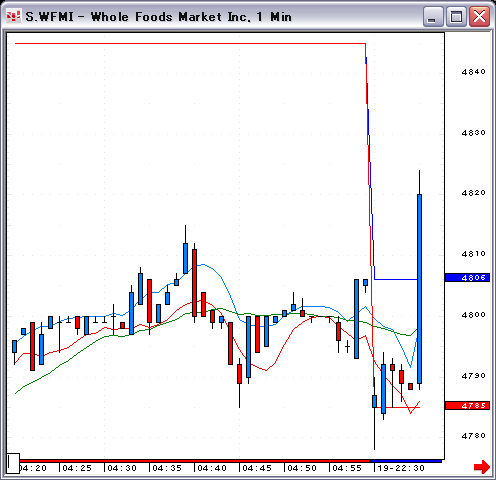Click the window title S.WFMI Whole Foods Market
The height and width of the screenshot is (480, 496).
click(x=158, y=17)
